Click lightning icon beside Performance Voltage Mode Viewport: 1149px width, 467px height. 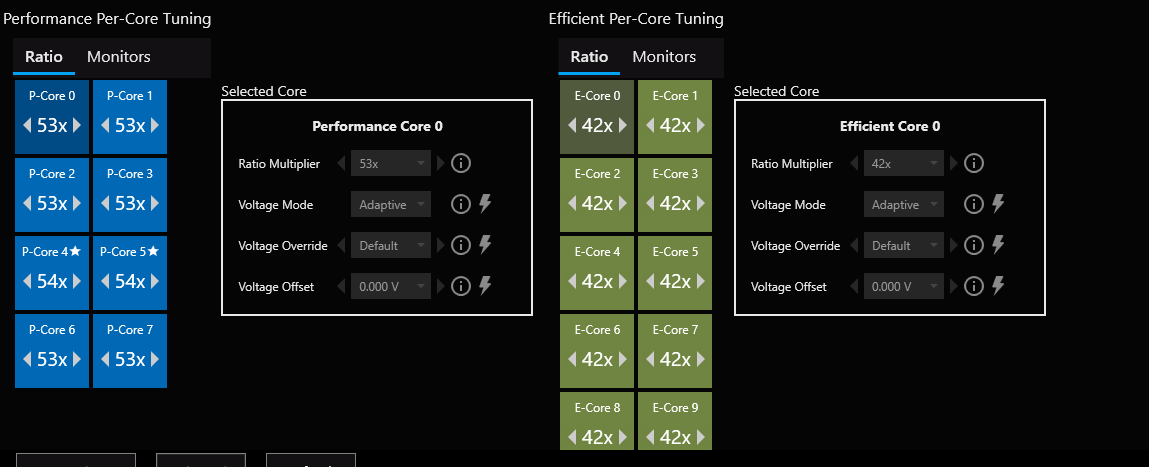click(484, 204)
